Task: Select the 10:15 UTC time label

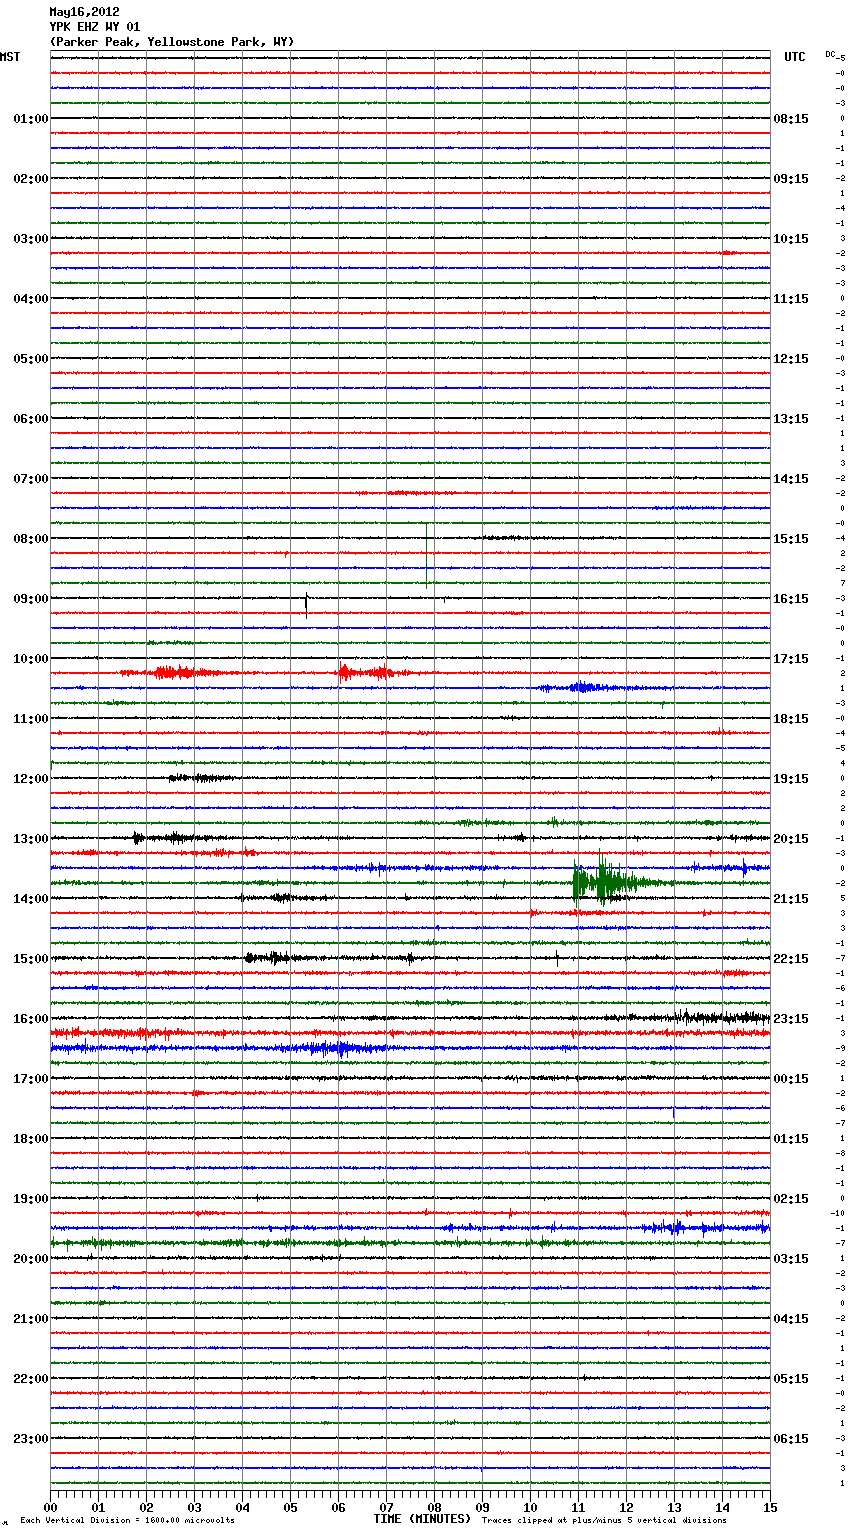Action: [x=791, y=239]
